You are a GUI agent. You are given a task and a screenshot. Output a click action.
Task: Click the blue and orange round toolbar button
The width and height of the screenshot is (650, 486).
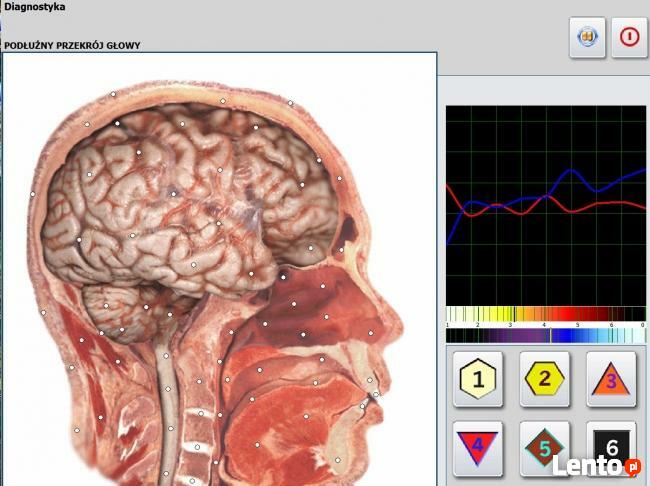588,37
